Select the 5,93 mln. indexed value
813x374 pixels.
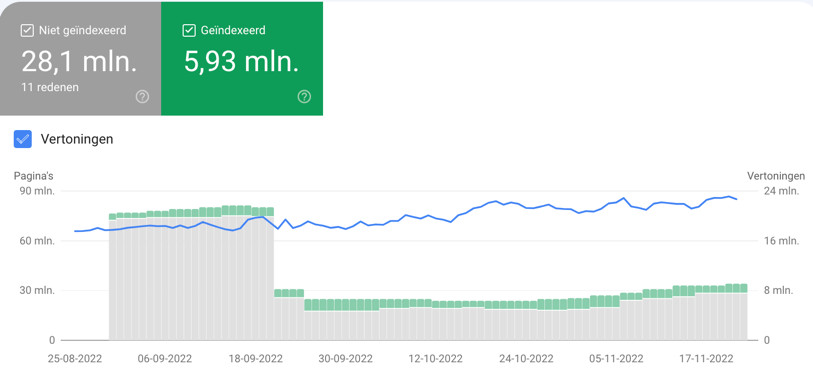(x=242, y=62)
